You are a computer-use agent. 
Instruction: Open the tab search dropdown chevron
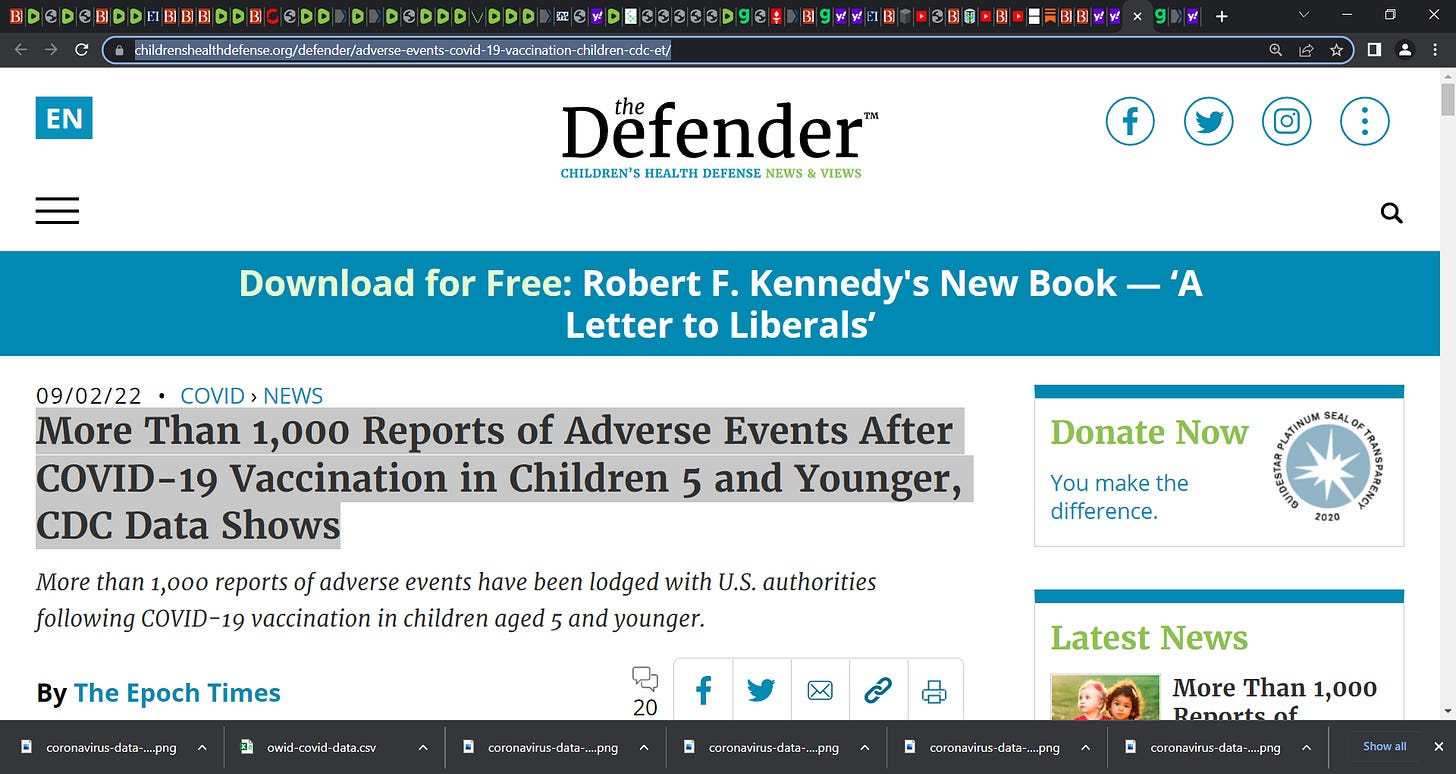pyautogui.click(x=1303, y=15)
